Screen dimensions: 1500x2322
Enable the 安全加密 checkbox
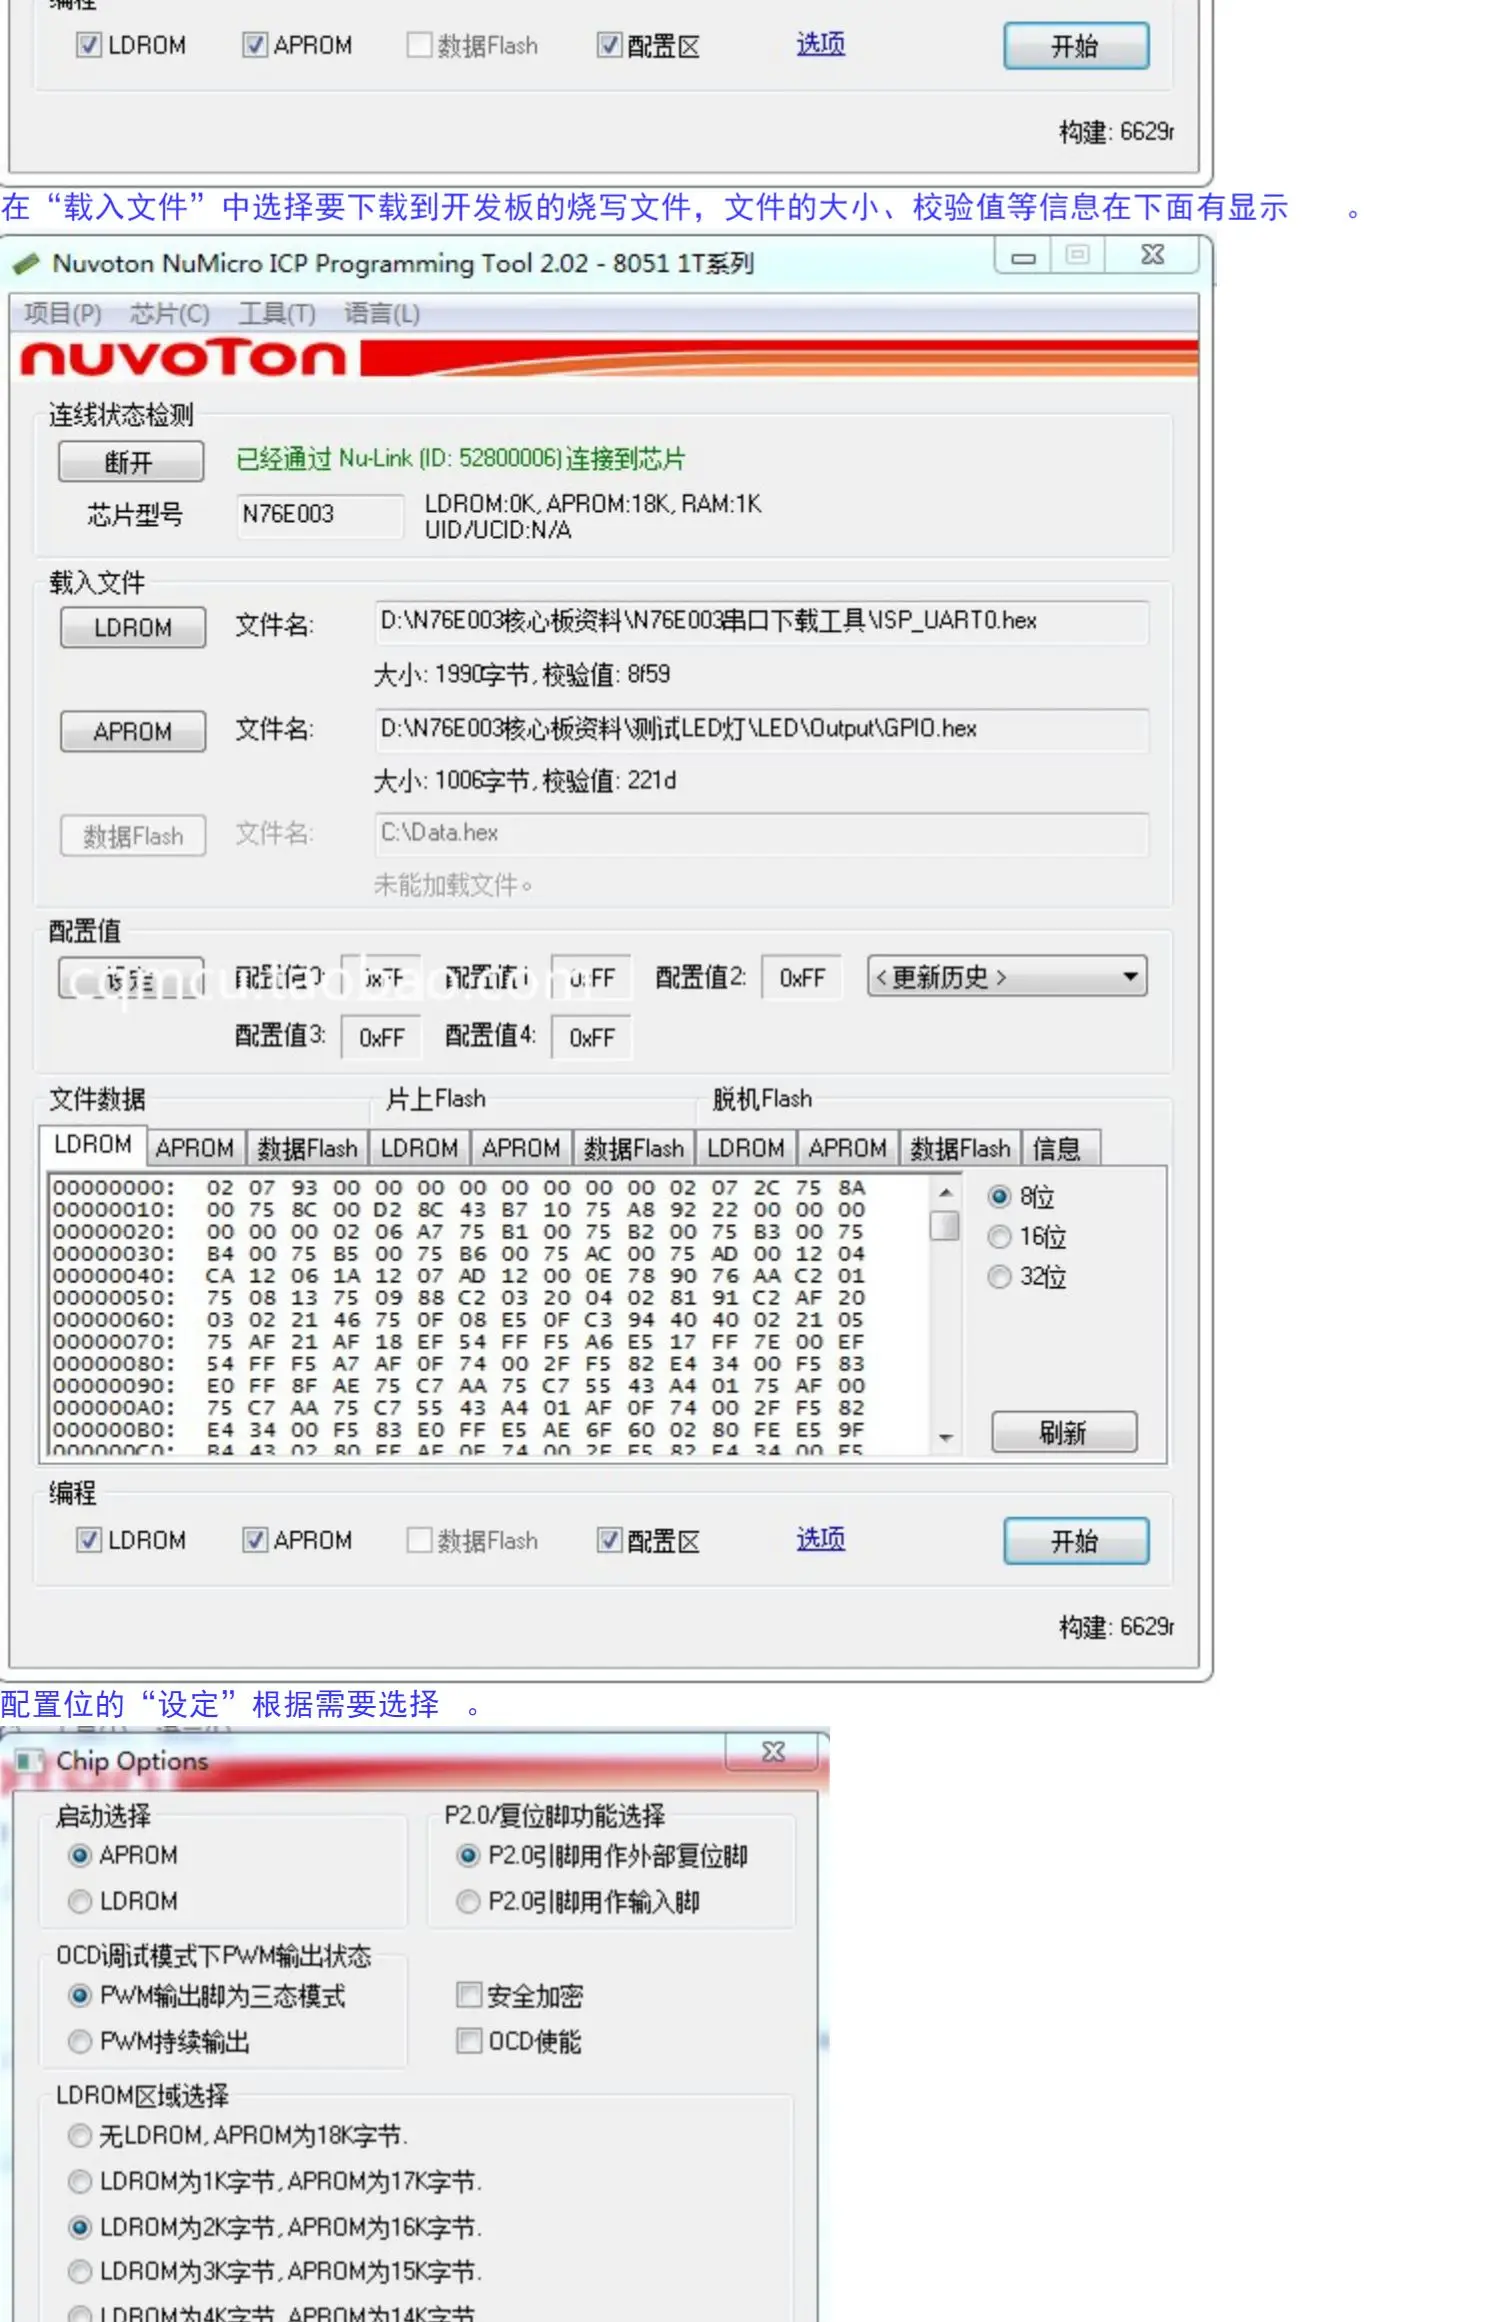468,1995
